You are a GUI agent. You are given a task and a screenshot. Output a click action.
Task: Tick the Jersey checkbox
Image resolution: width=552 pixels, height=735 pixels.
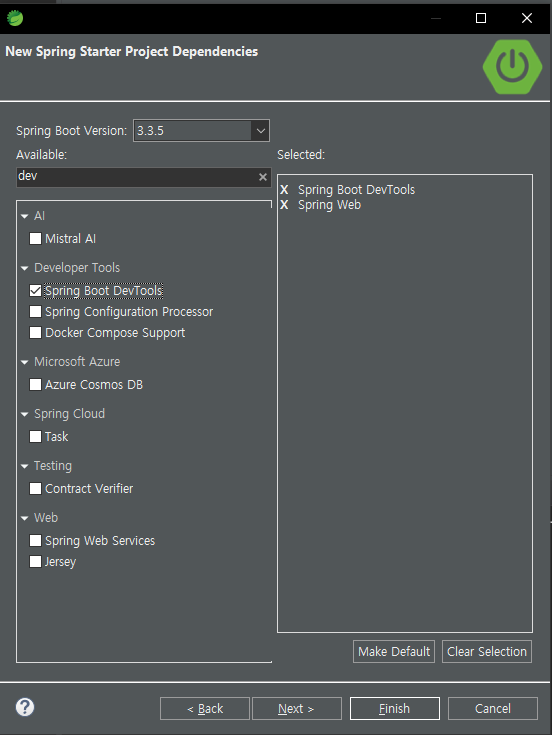[35, 562]
